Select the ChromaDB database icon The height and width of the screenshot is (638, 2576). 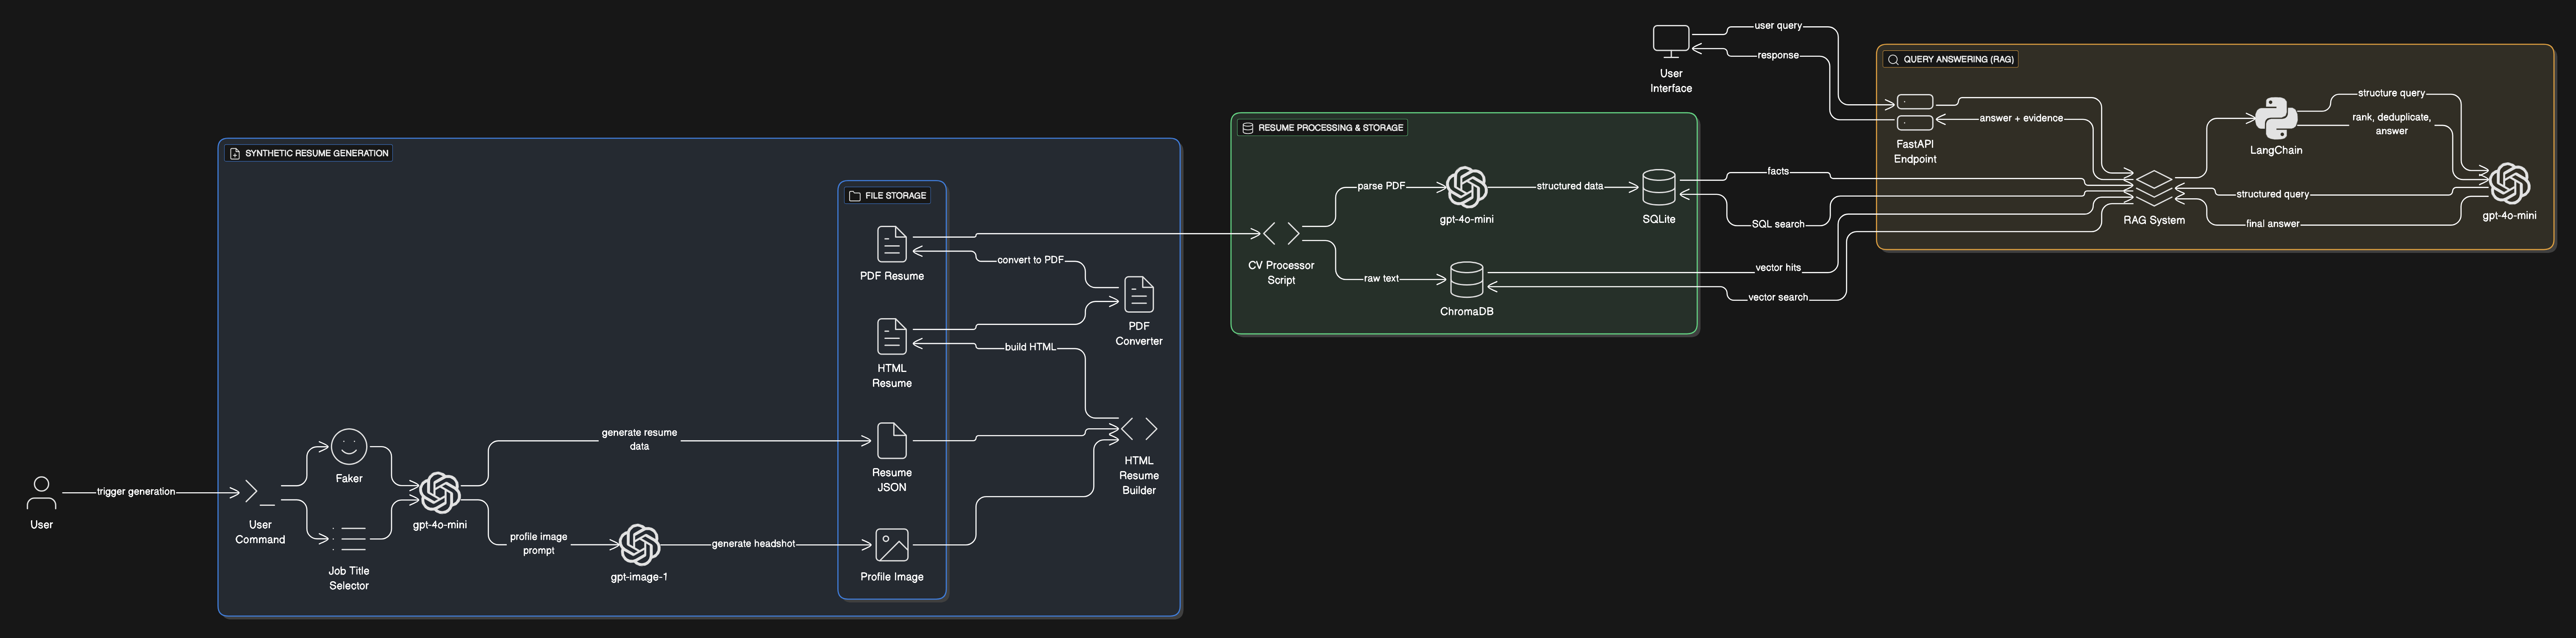tap(1466, 280)
